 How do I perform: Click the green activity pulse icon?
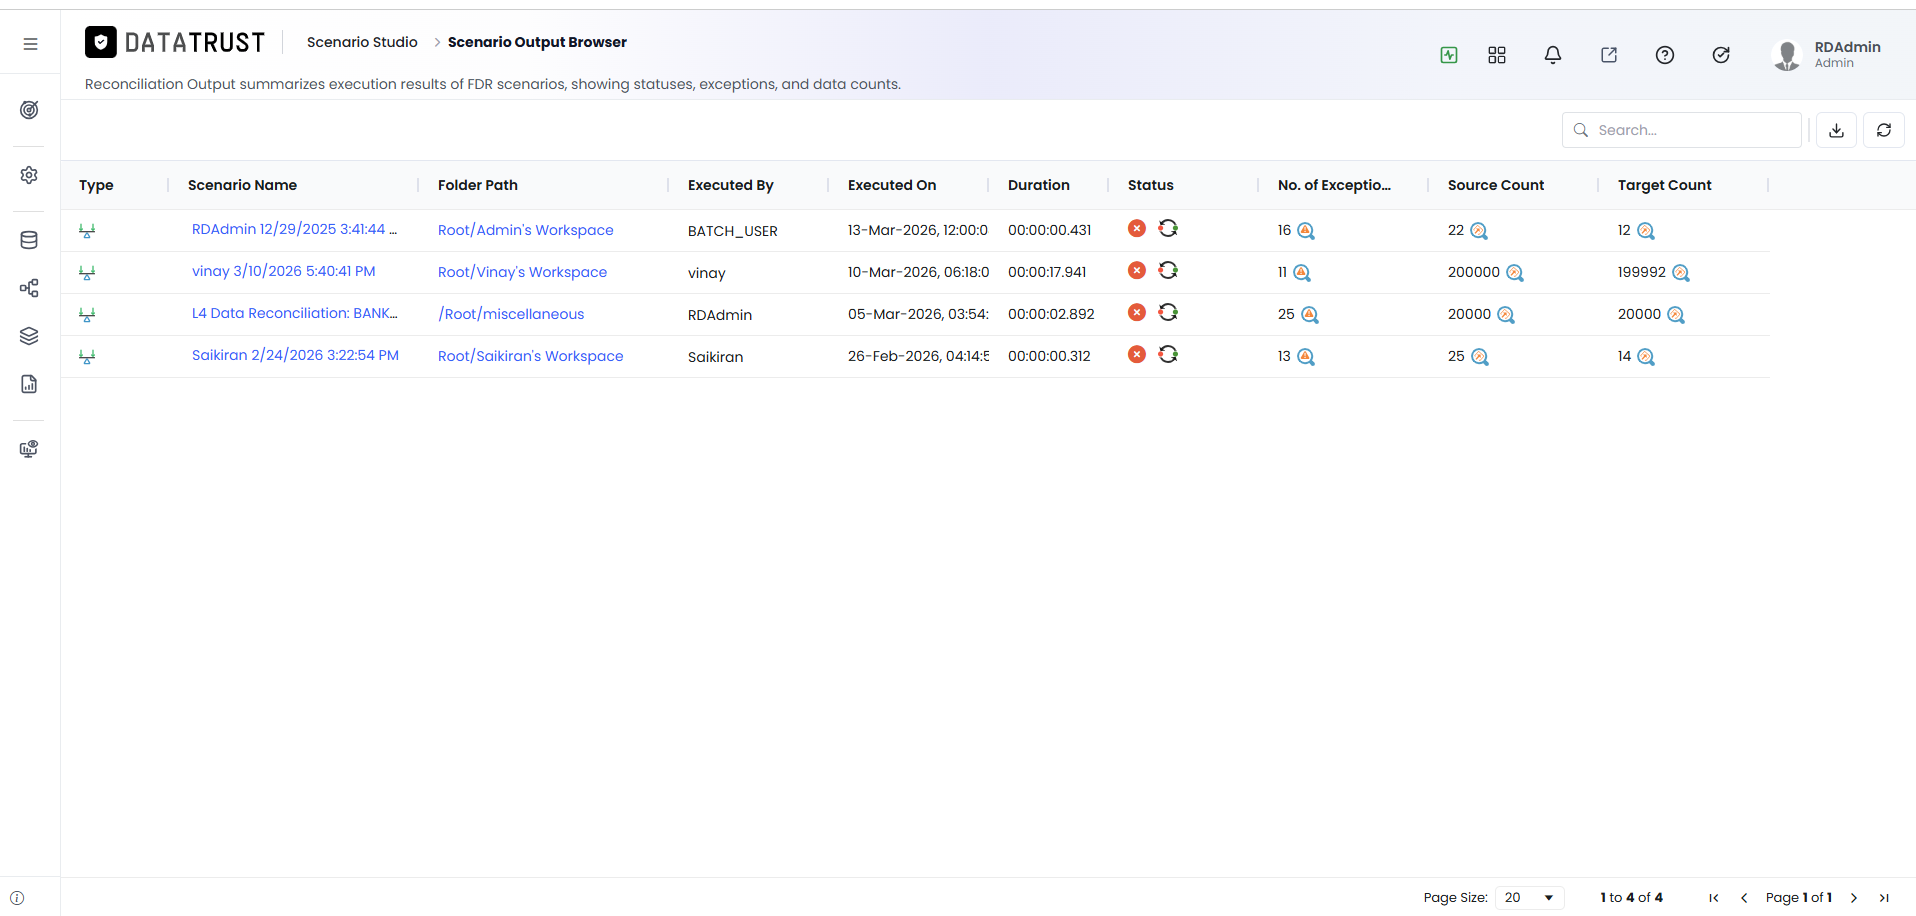[1449, 55]
